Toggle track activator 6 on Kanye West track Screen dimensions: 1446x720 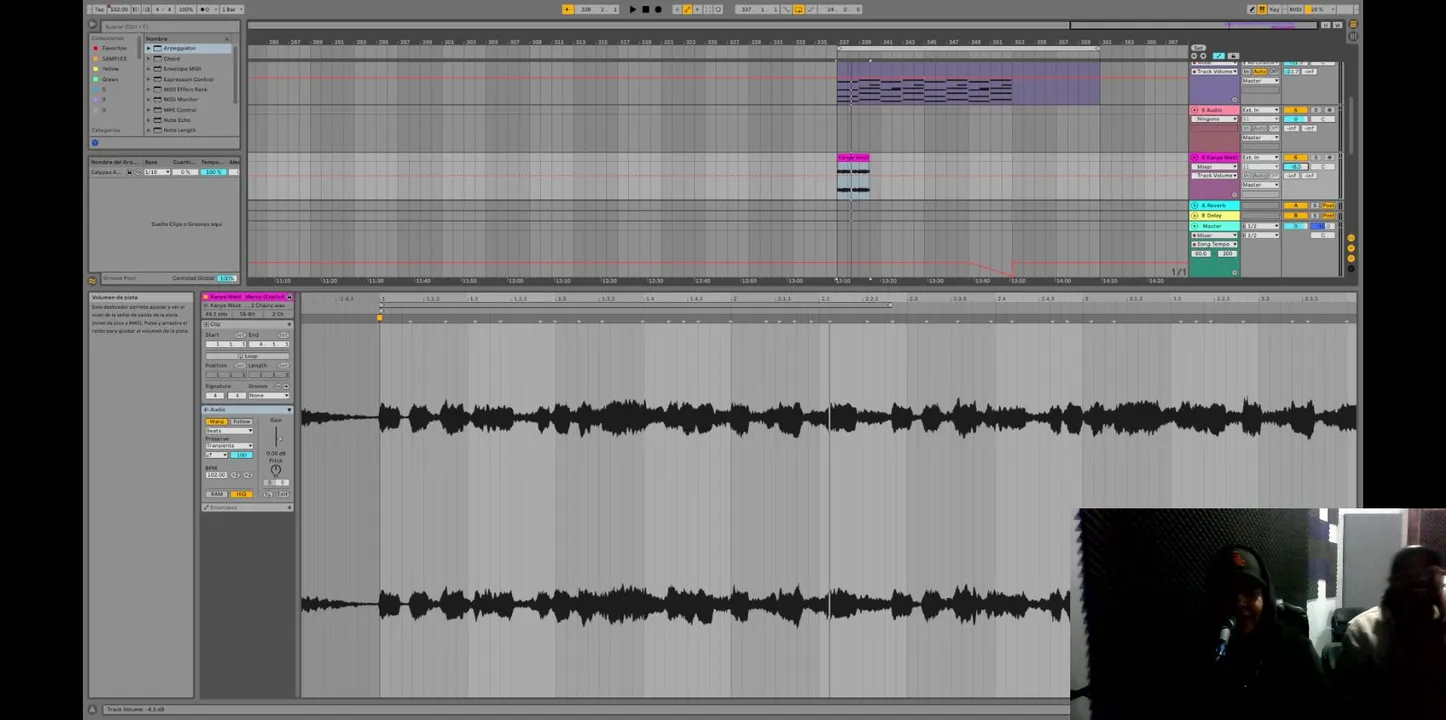coord(1296,157)
